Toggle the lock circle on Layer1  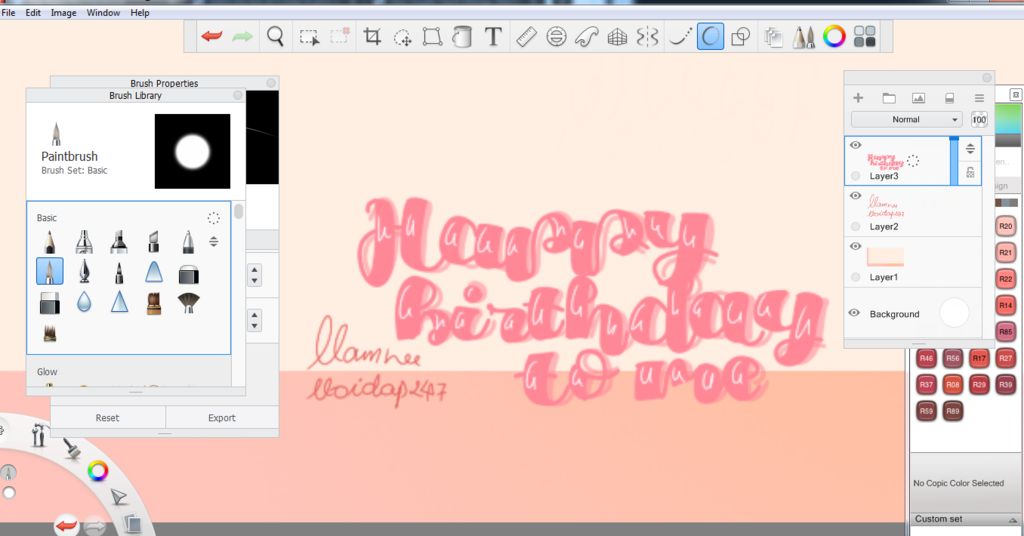point(856,277)
